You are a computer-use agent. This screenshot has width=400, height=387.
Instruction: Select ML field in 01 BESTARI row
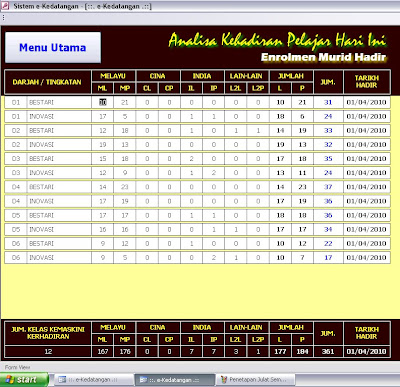103,102
